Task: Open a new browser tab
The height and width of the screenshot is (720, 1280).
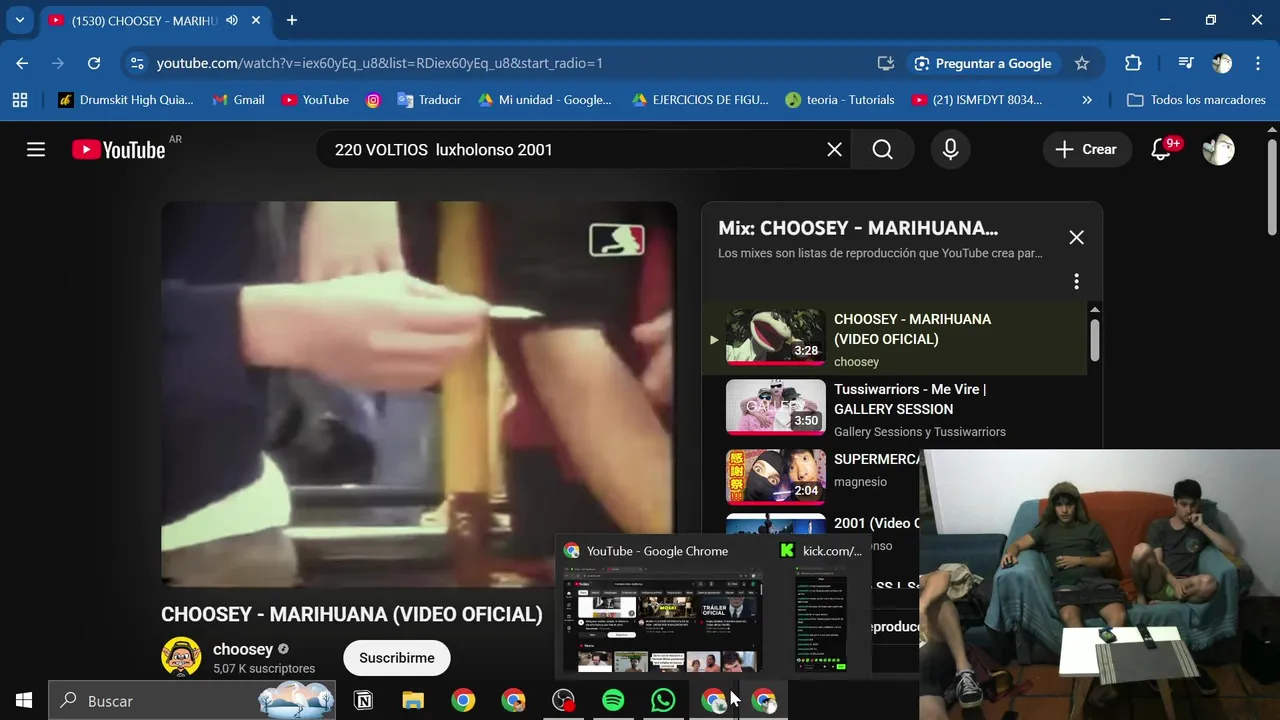Action: (x=292, y=20)
